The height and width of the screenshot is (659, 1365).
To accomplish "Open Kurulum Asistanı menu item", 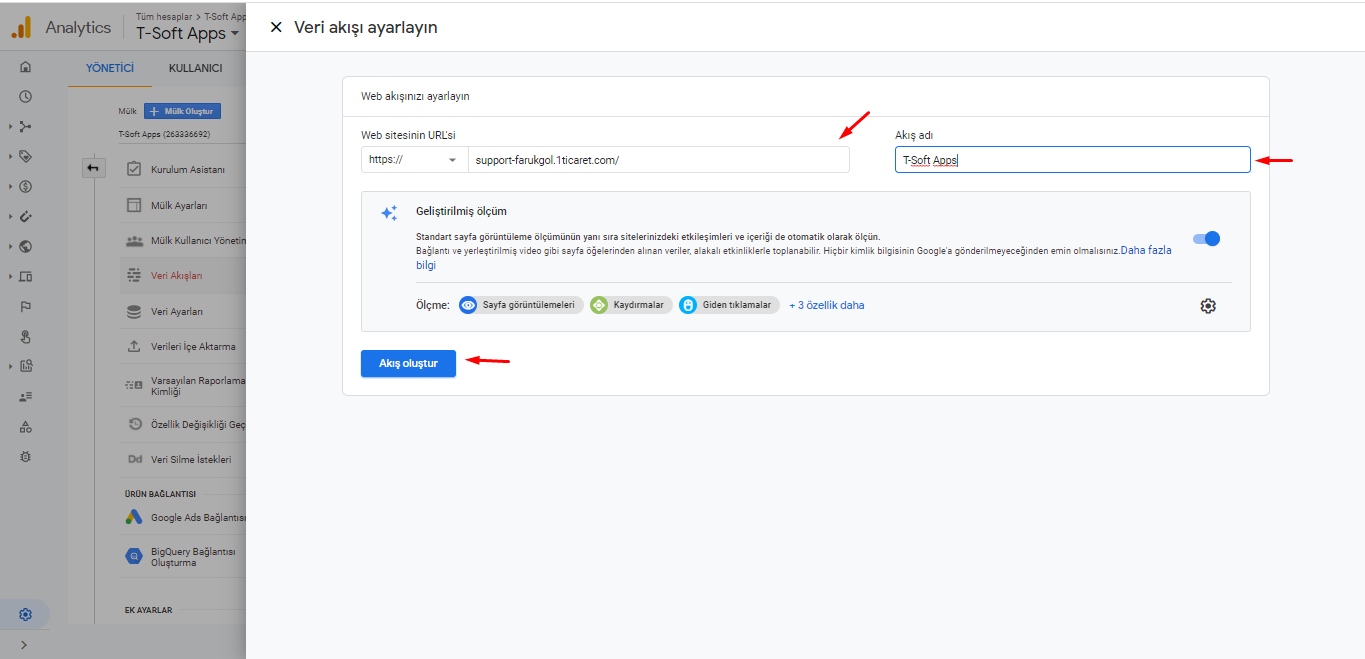I will click(x=183, y=169).
